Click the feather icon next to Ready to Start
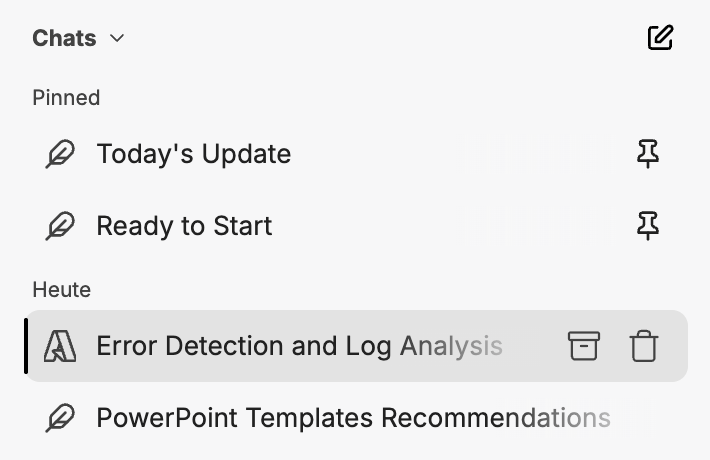710x460 pixels. point(60,225)
